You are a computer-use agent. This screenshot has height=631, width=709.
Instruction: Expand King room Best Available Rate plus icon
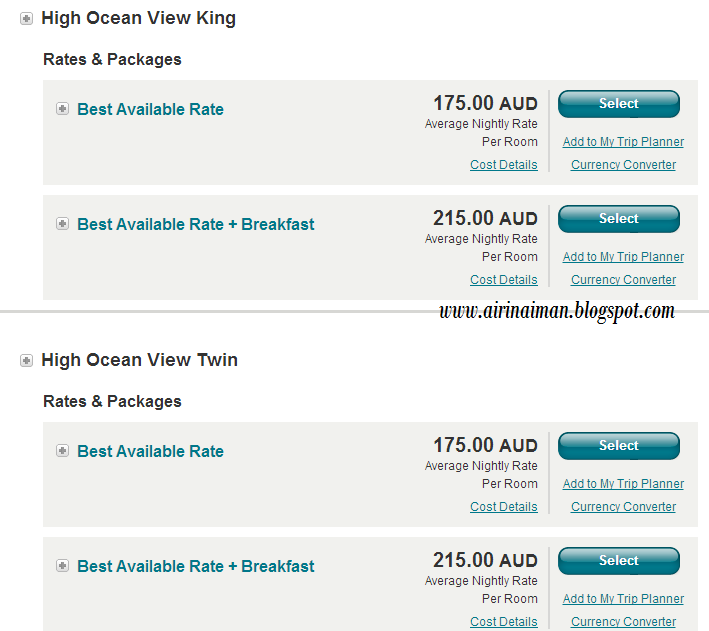(x=62, y=109)
